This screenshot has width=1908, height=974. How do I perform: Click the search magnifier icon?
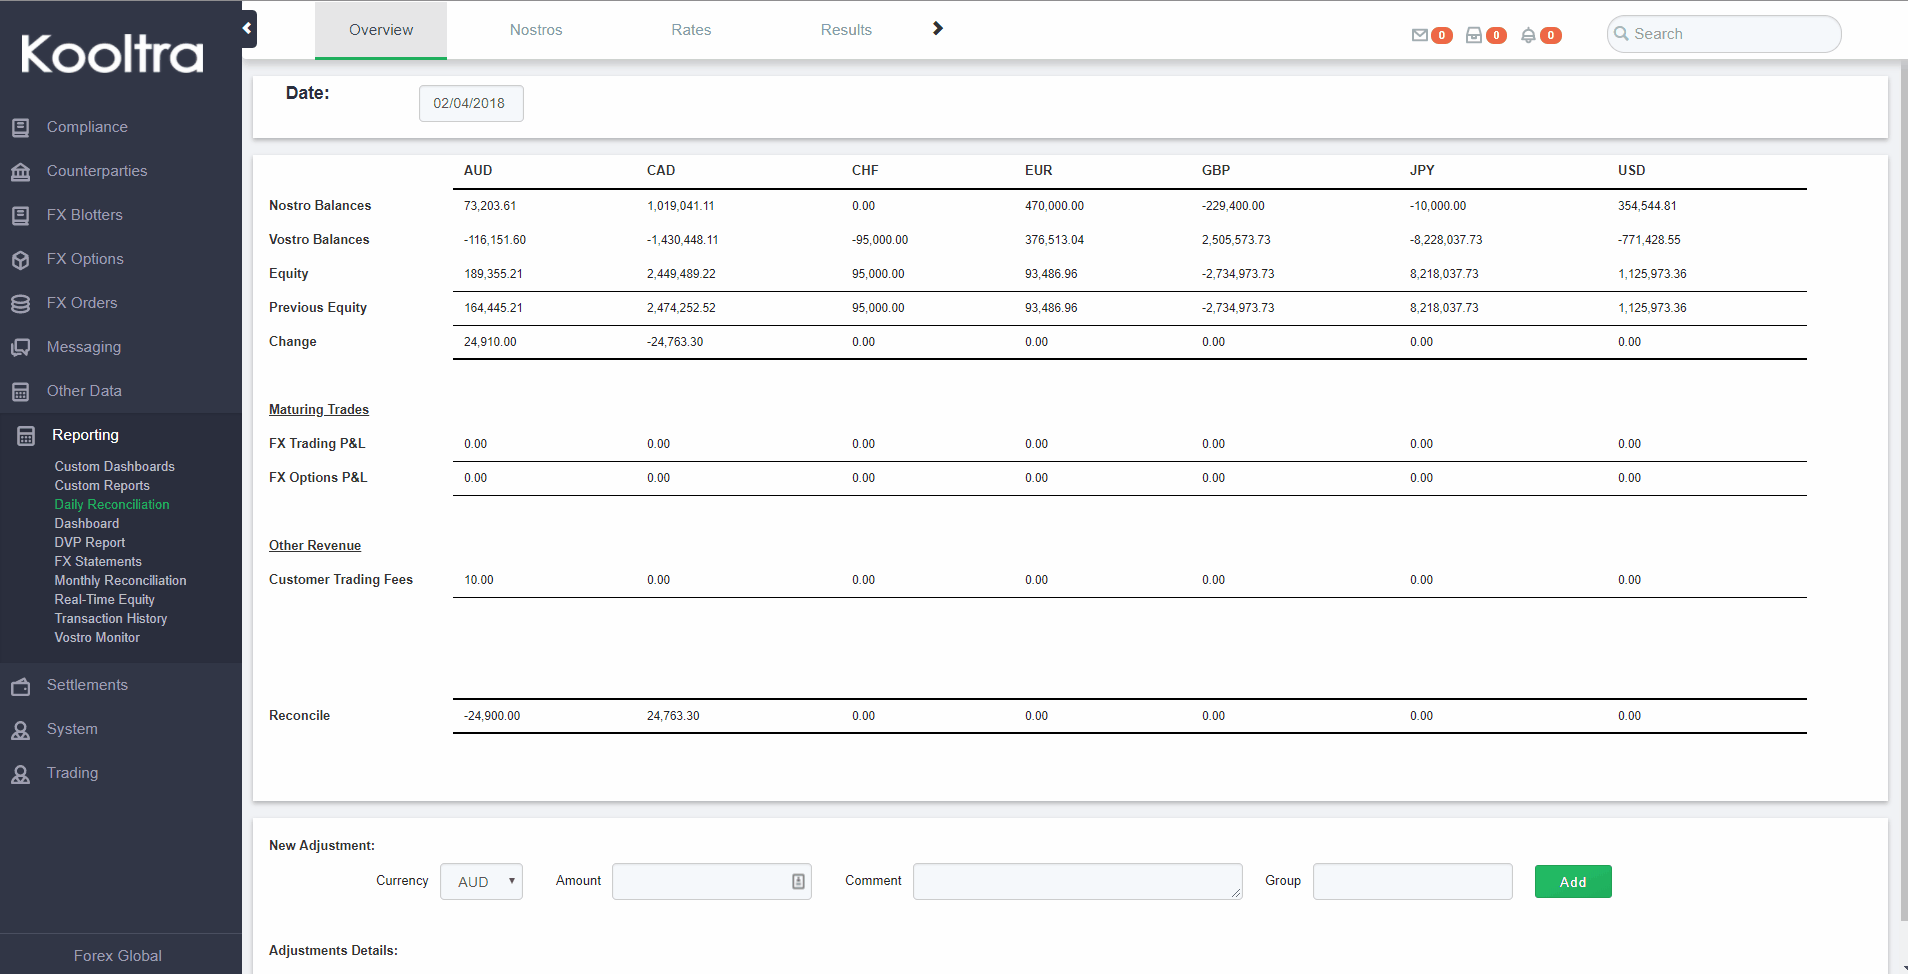1621,33
